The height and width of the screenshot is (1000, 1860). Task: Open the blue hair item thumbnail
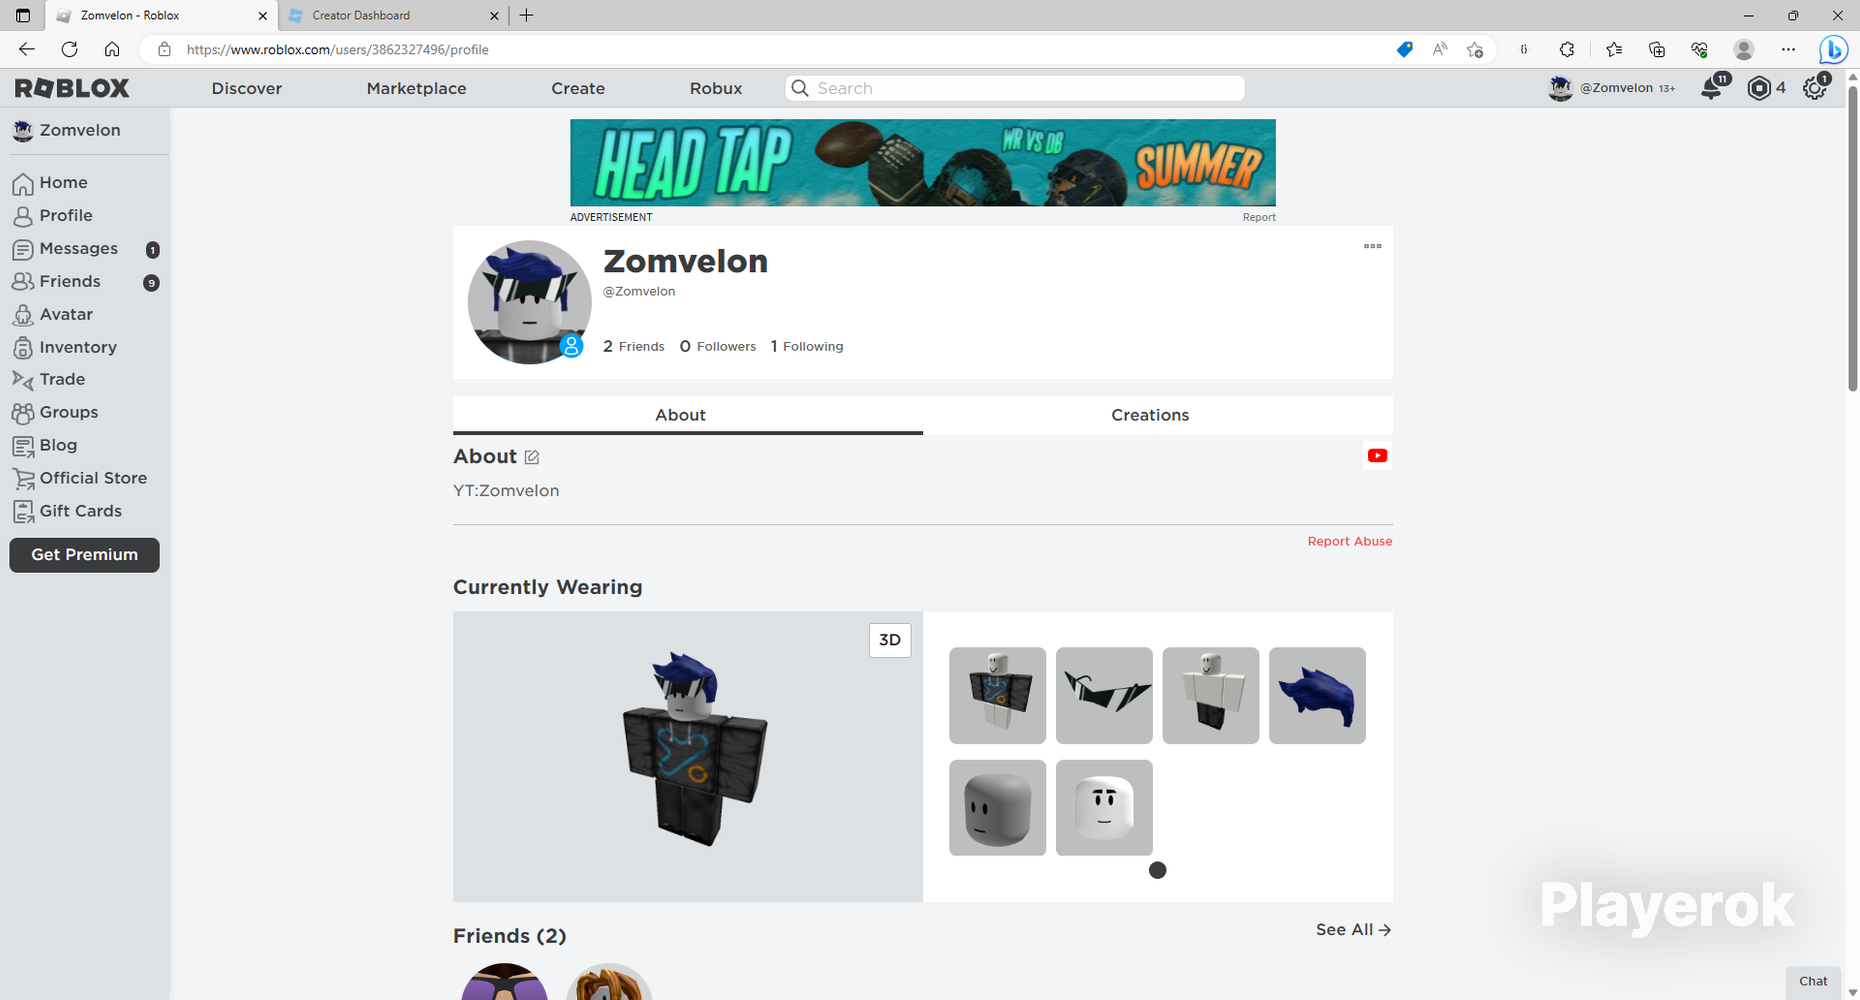coord(1317,696)
